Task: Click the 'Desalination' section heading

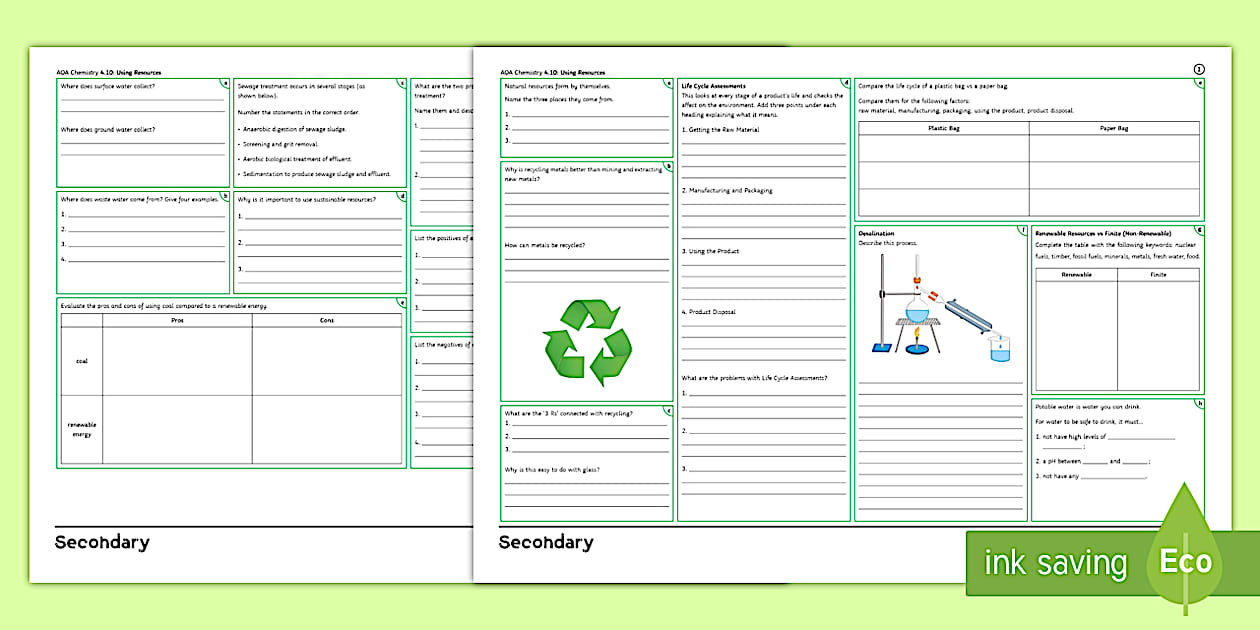Action: [876, 233]
